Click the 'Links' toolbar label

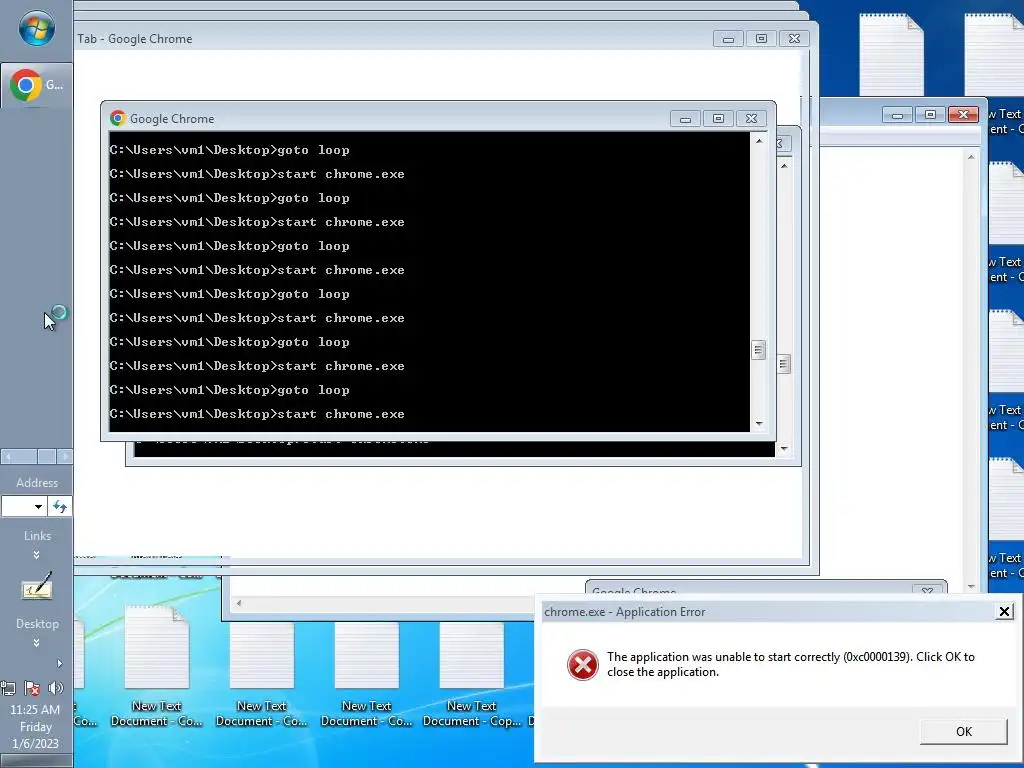(x=37, y=536)
